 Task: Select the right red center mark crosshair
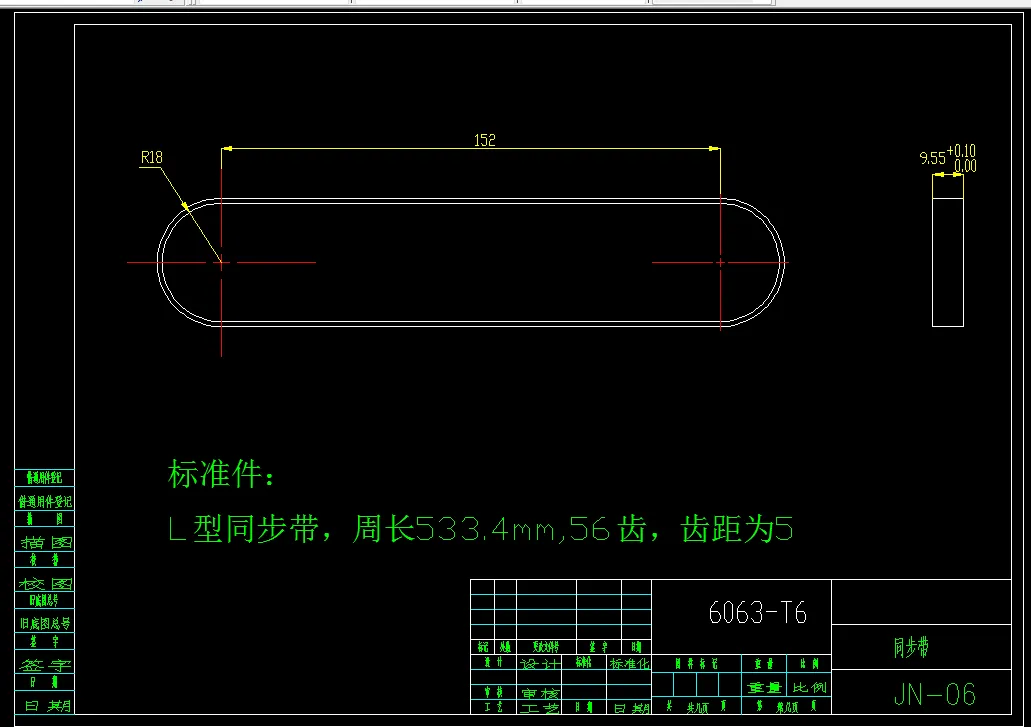[721, 262]
